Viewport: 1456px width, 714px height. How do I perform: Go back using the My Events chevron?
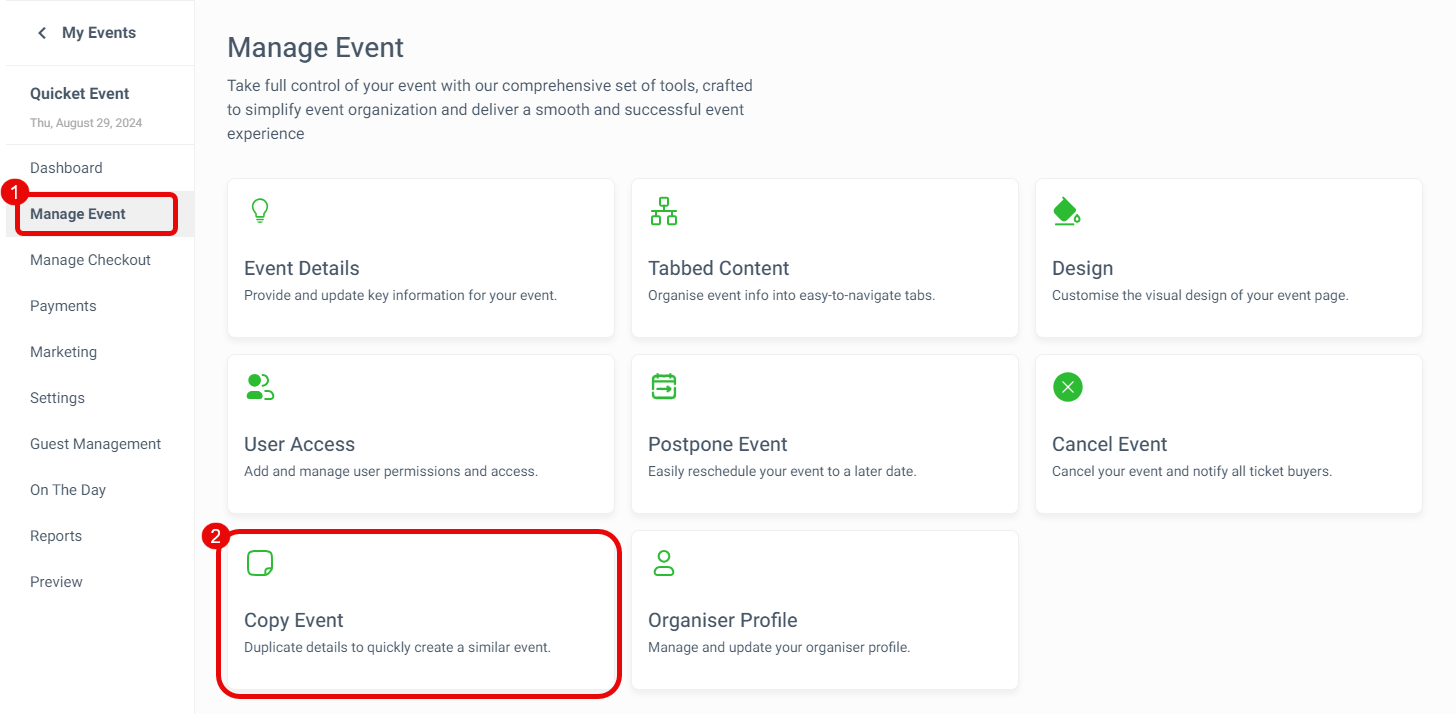pos(42,33)
